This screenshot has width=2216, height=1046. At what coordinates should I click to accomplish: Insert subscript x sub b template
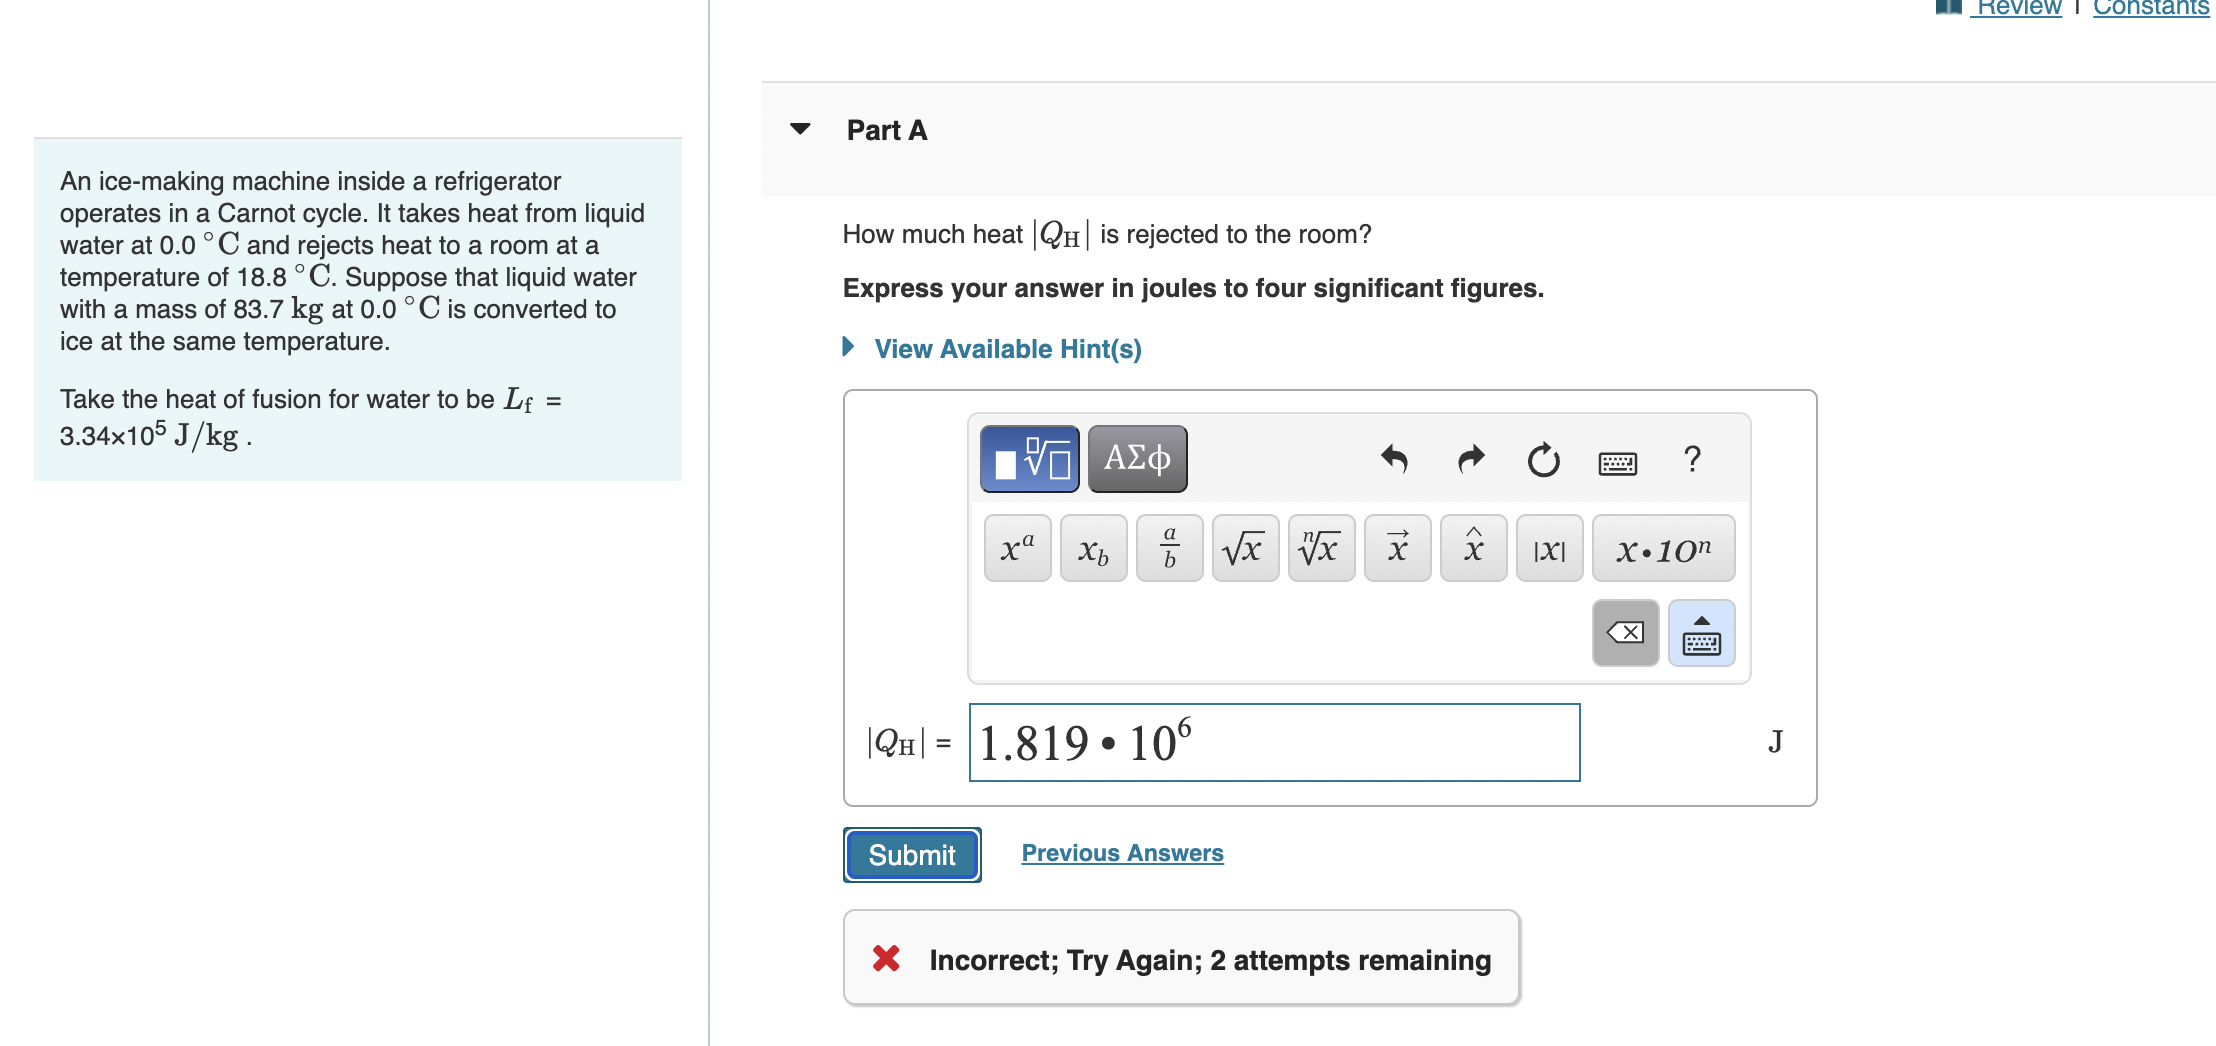(x=1093, y=548)
